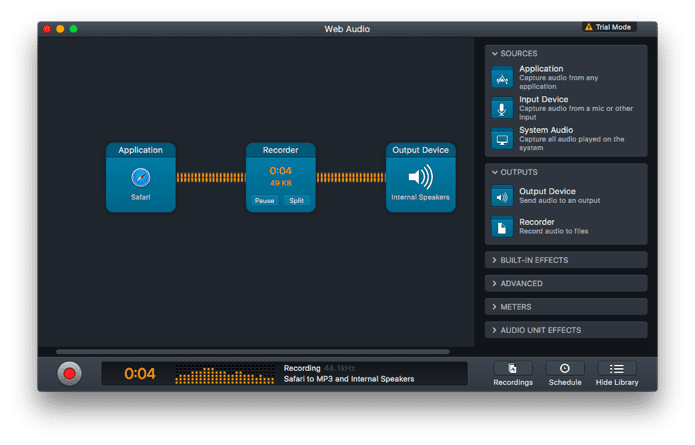The width and height of the screenshot is (695, 445).
Task: Click the speaker icon in Output Device block
Action: click(420, 177)
